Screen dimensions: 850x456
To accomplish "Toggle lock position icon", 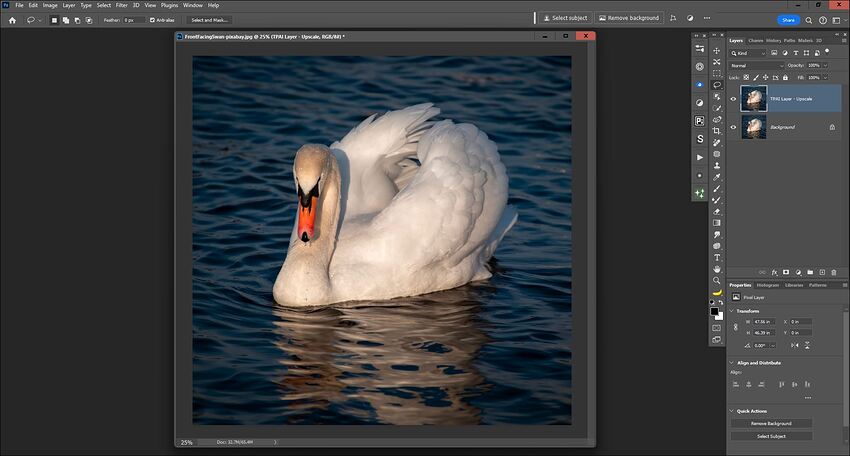I will point(765,78).
